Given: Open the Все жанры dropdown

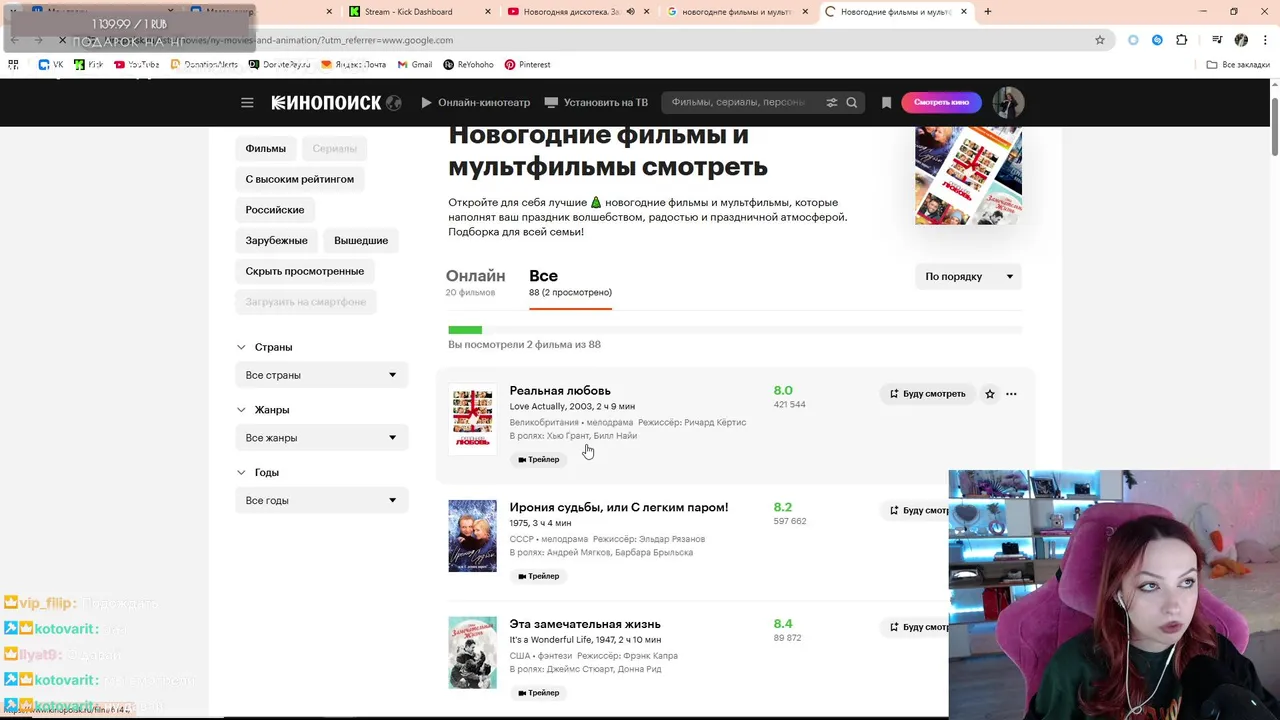Looking at the screenshot, I should click(322, 437).
